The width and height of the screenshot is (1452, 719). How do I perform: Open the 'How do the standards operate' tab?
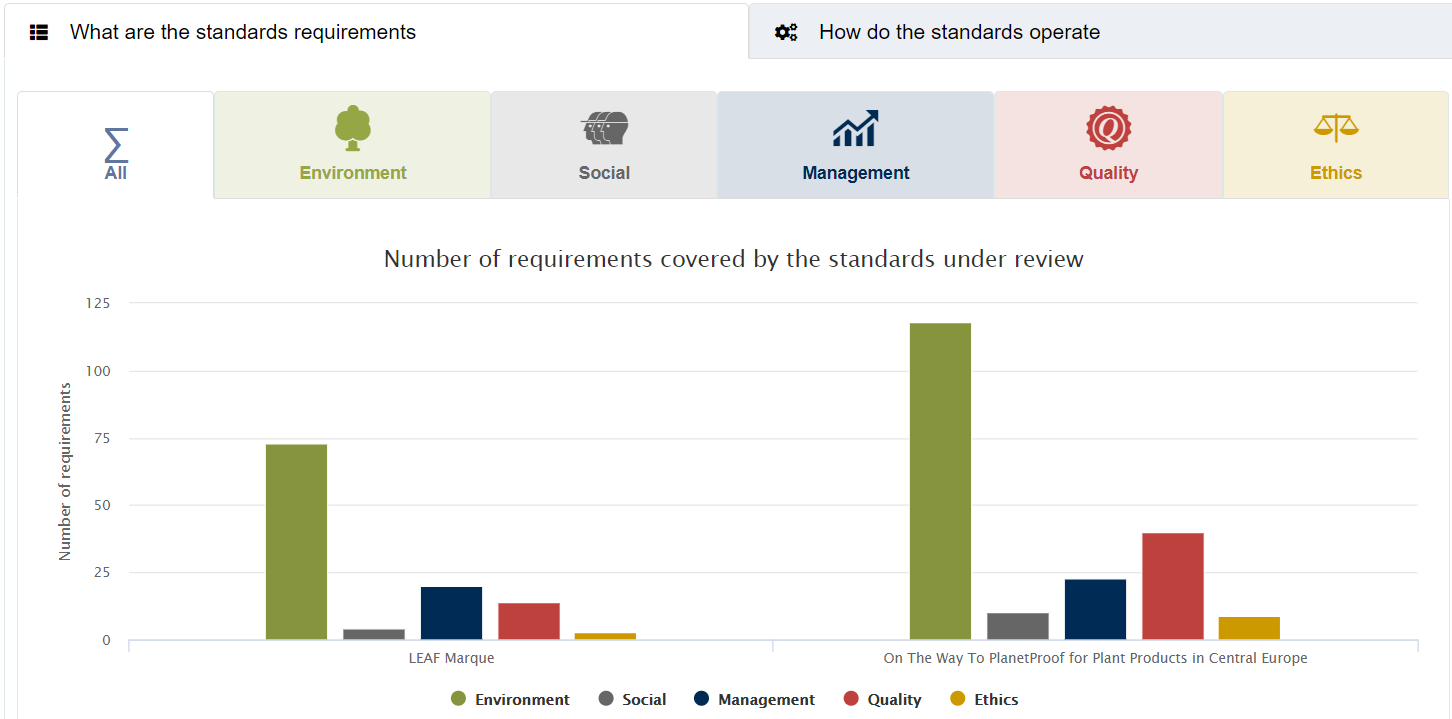tap(959, 32)
